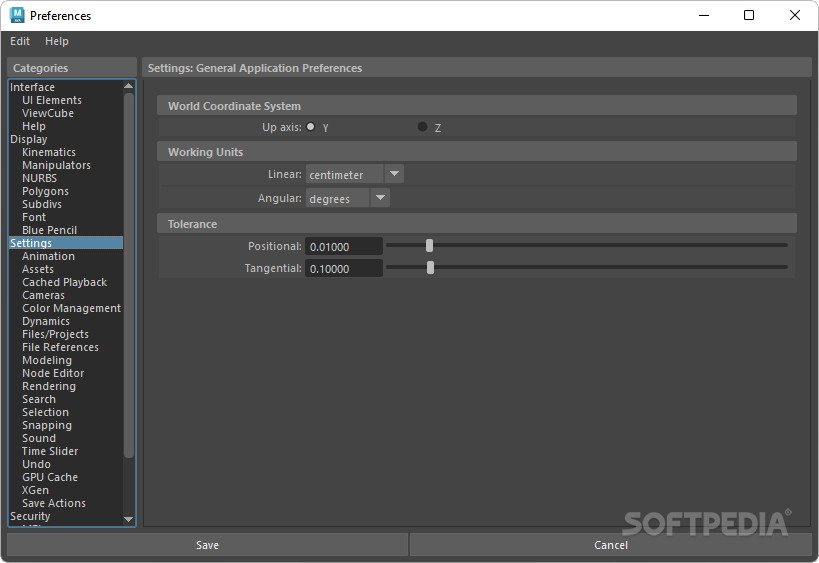
Task: Select the Animation category
Action: point(48,256)
